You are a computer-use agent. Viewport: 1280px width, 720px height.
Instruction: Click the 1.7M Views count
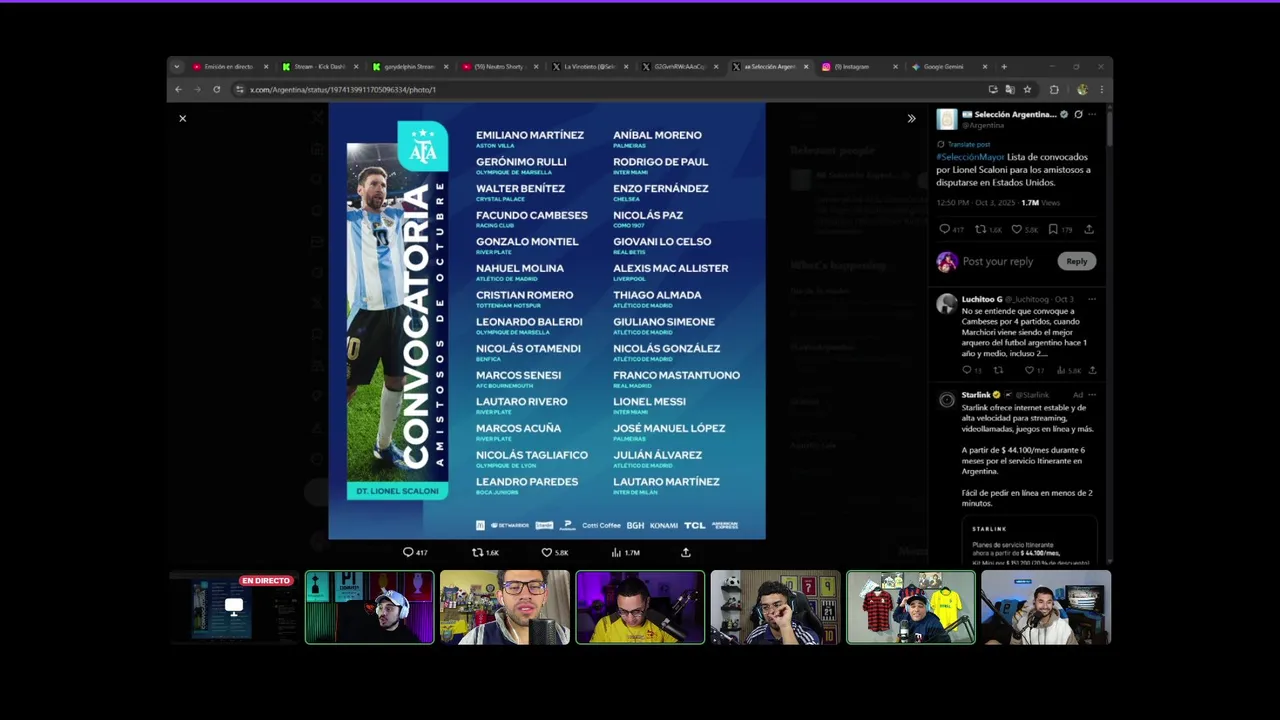(x=1040, y=203)
